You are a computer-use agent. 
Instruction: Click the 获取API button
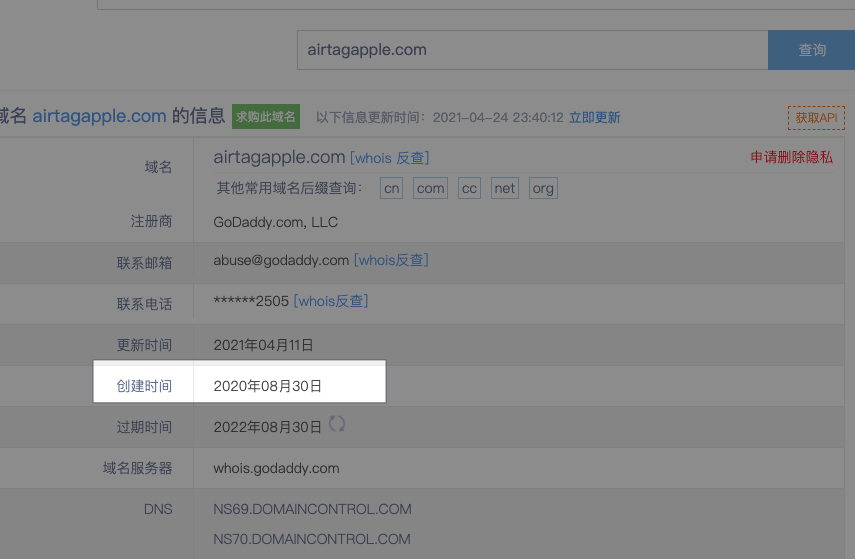point(816,118)
